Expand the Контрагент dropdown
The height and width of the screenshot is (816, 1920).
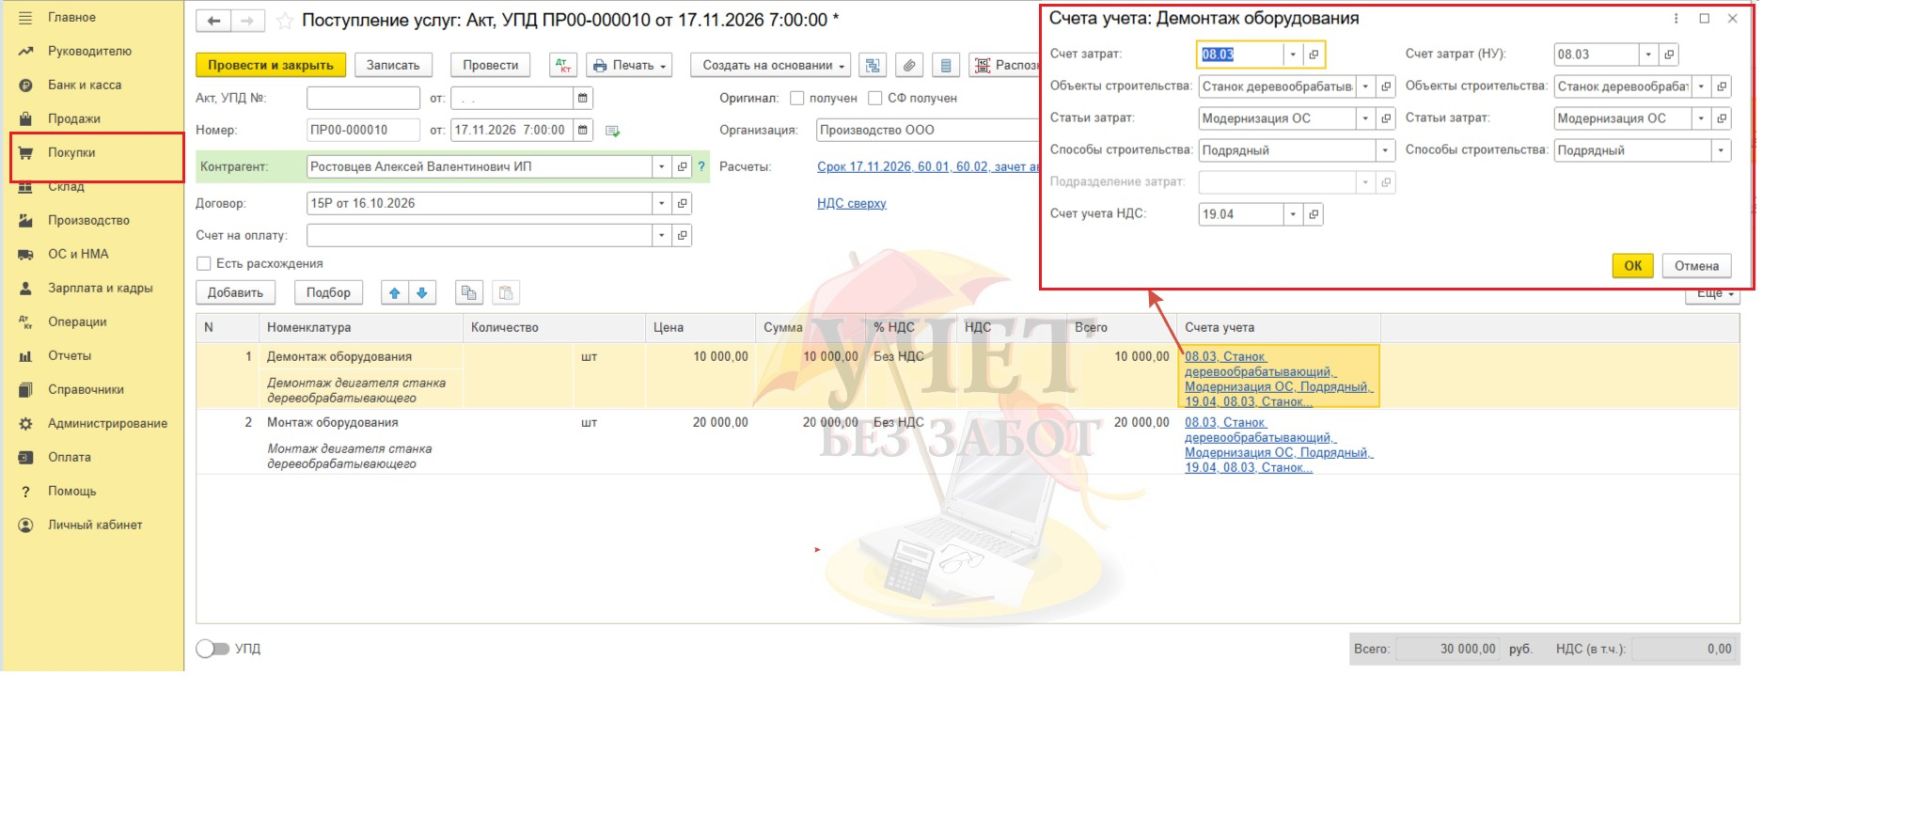coord(661,167)
